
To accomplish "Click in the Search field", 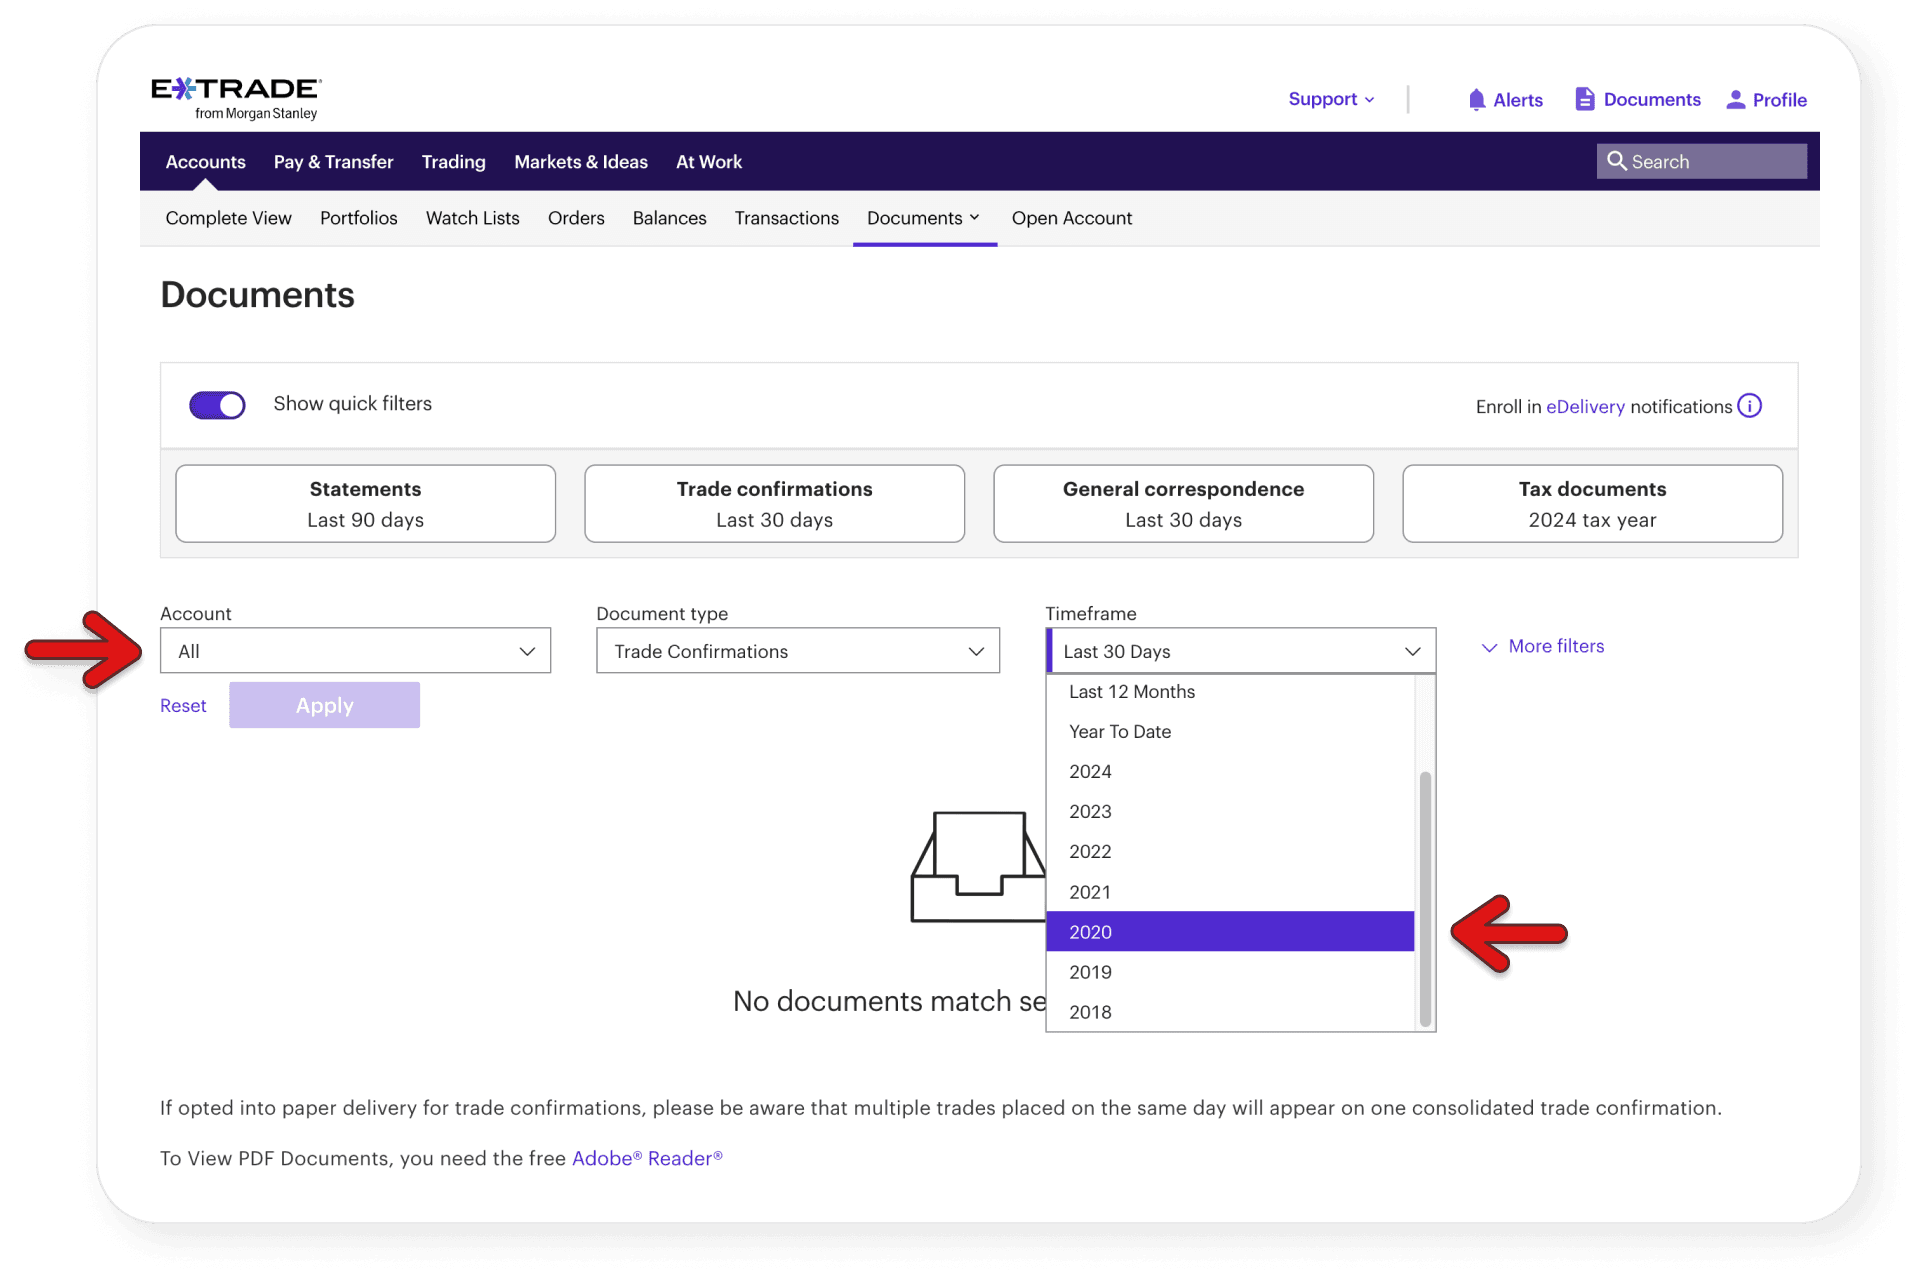I will (x=1701, y=161).
